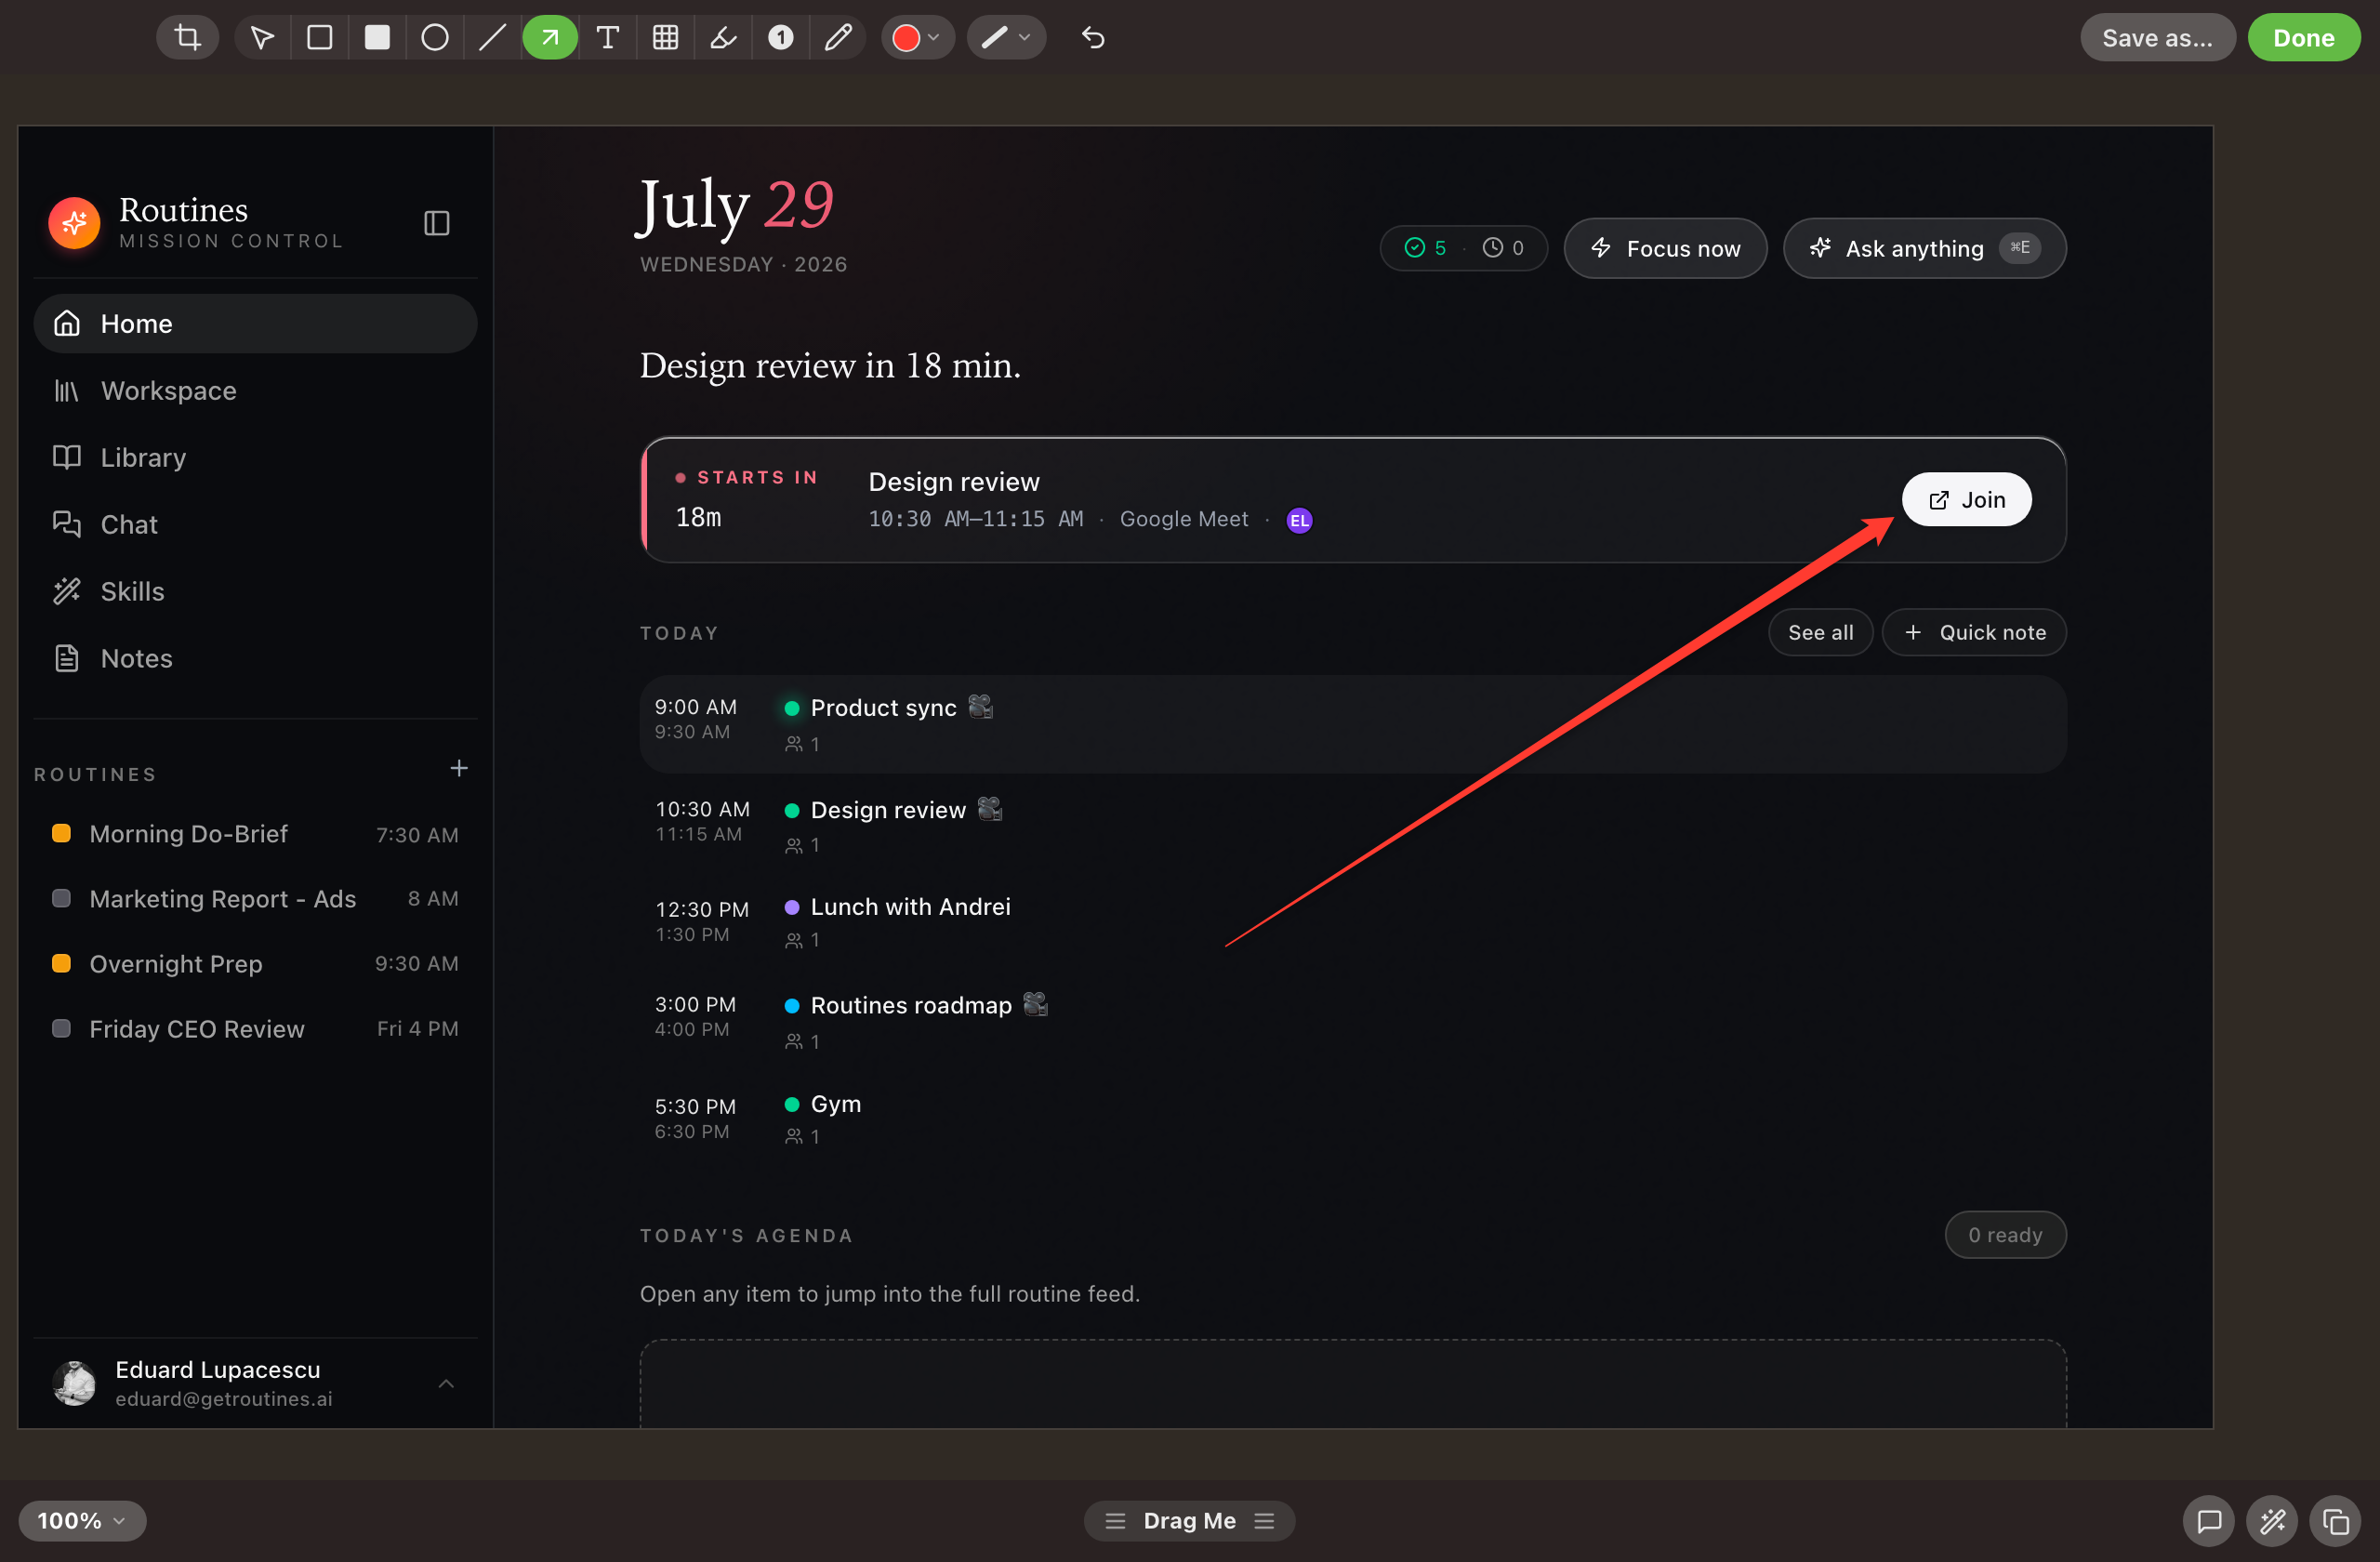Click the Routines orange logo icon

74,223
